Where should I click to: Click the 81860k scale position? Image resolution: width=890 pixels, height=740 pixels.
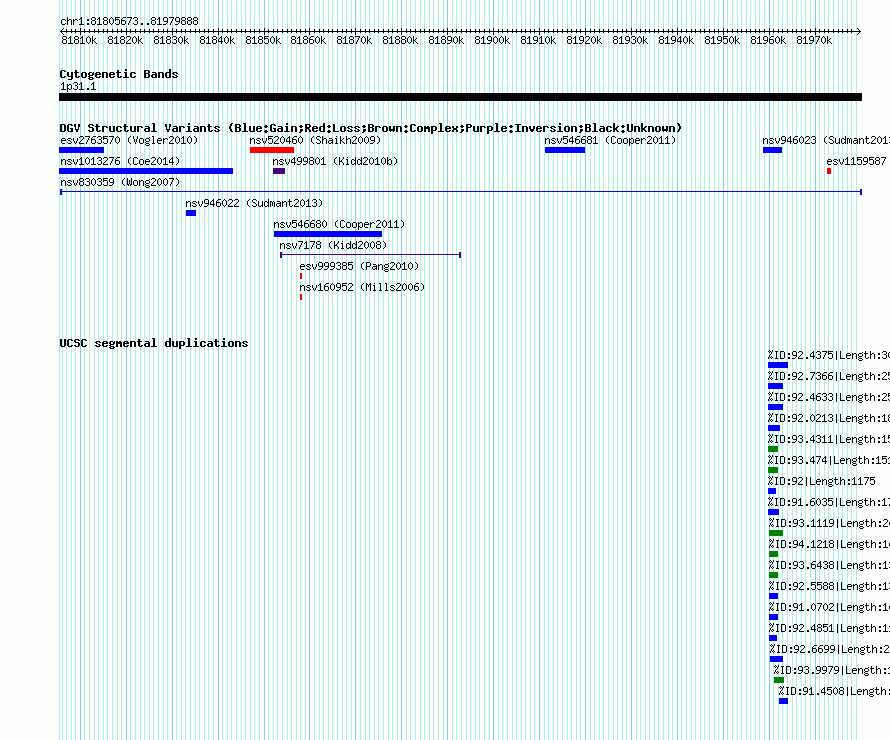[308, 40]
